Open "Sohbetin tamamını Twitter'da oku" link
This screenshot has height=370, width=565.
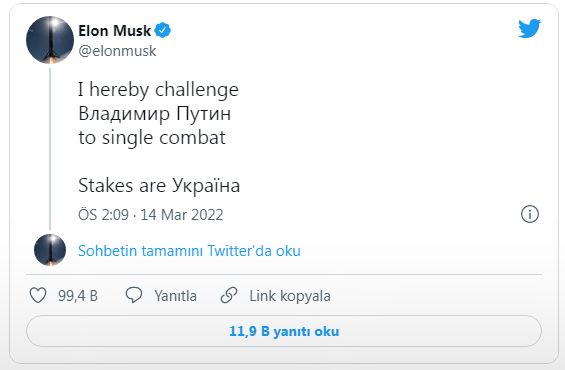pos(189,251)
